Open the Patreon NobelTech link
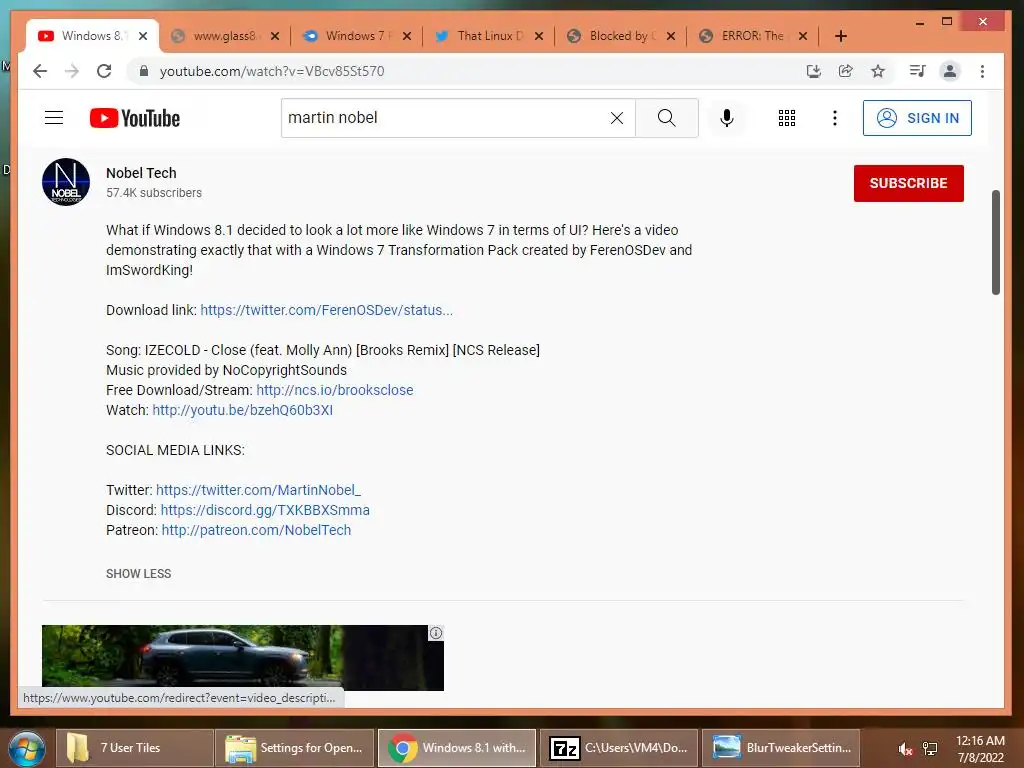1024x768 pixels. pos(256,530)
